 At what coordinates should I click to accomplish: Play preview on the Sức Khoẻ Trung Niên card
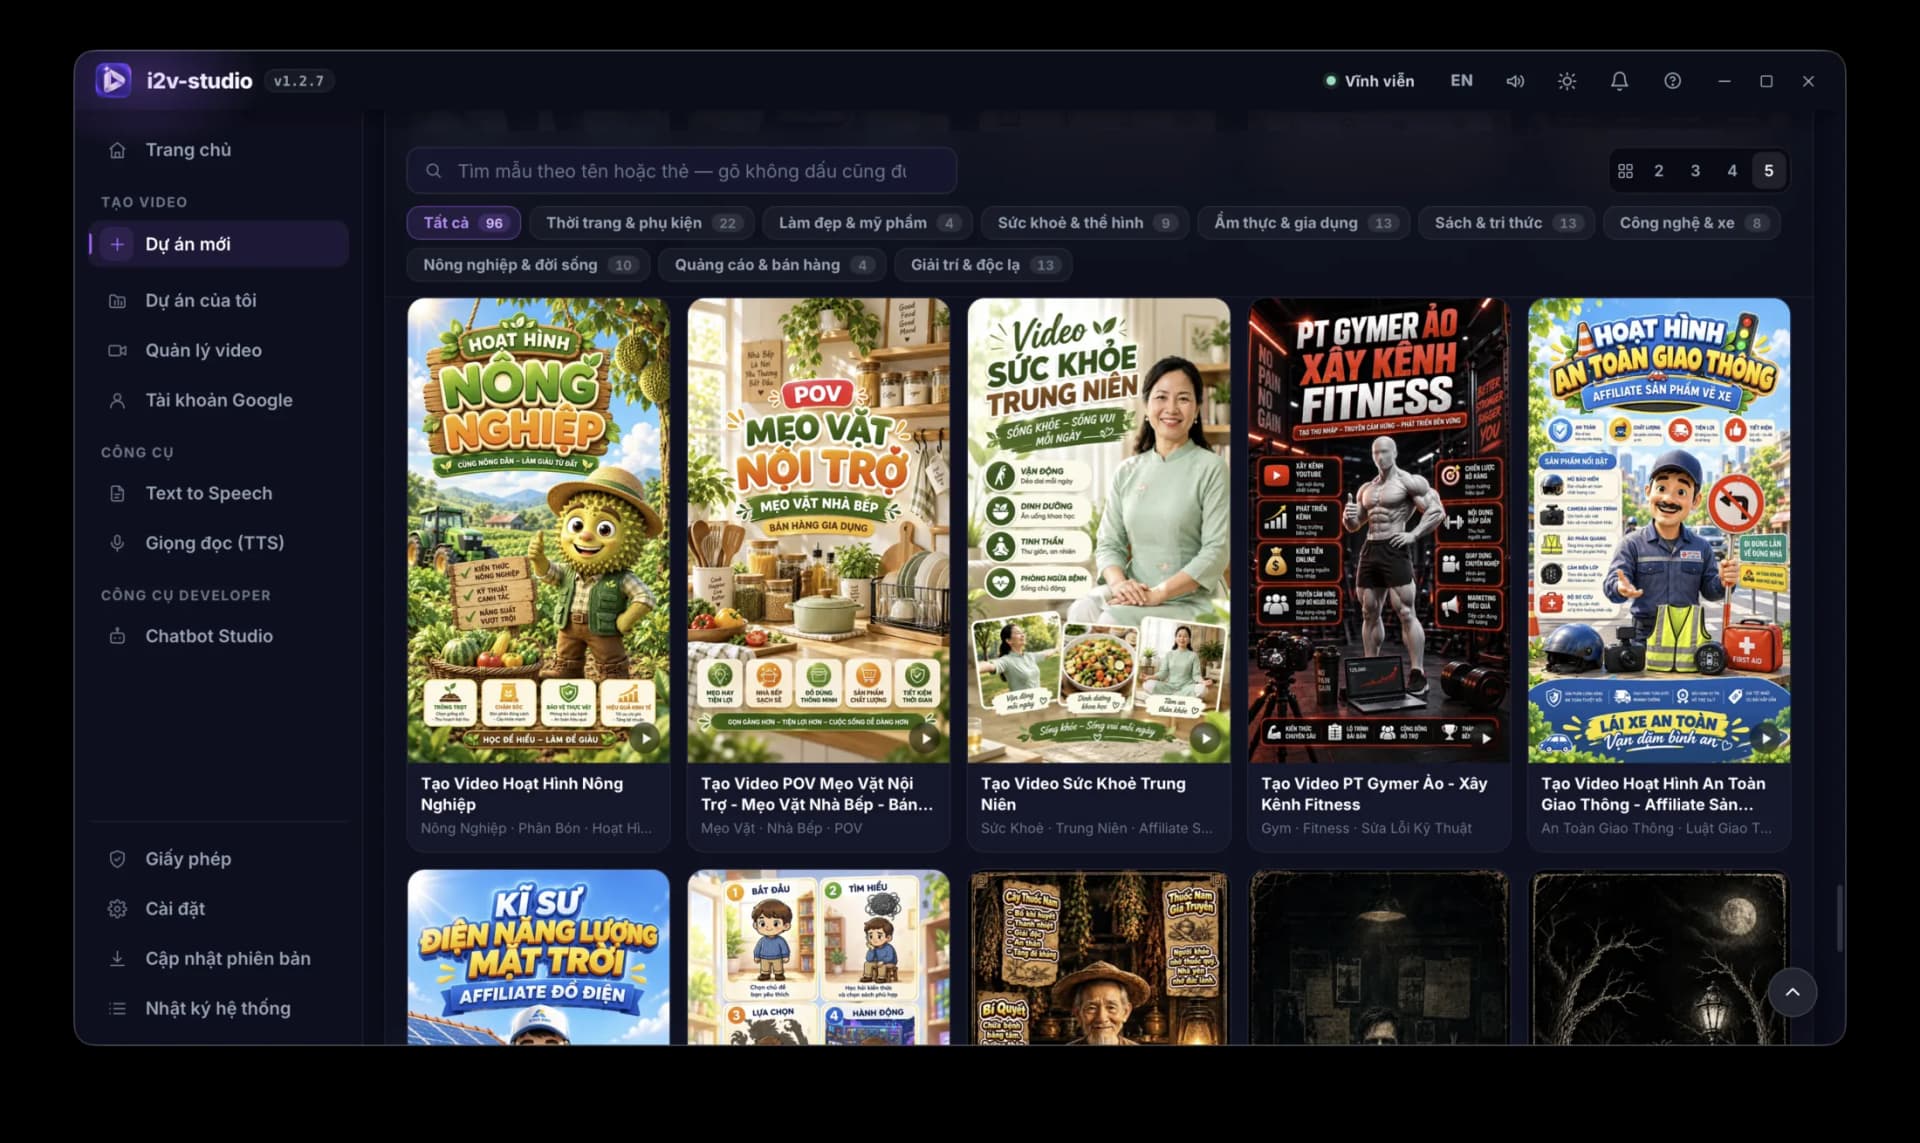tap(1205, 739)
